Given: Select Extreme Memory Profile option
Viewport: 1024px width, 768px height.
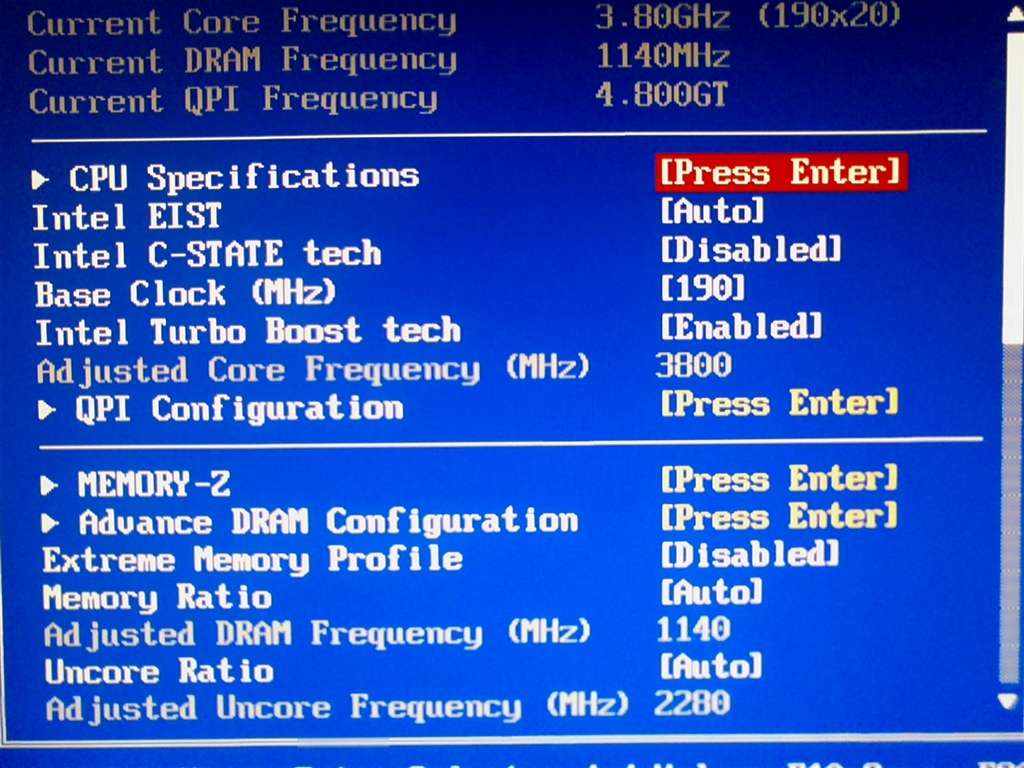Looking at the screenshot, I should click(x=253, y=560).
